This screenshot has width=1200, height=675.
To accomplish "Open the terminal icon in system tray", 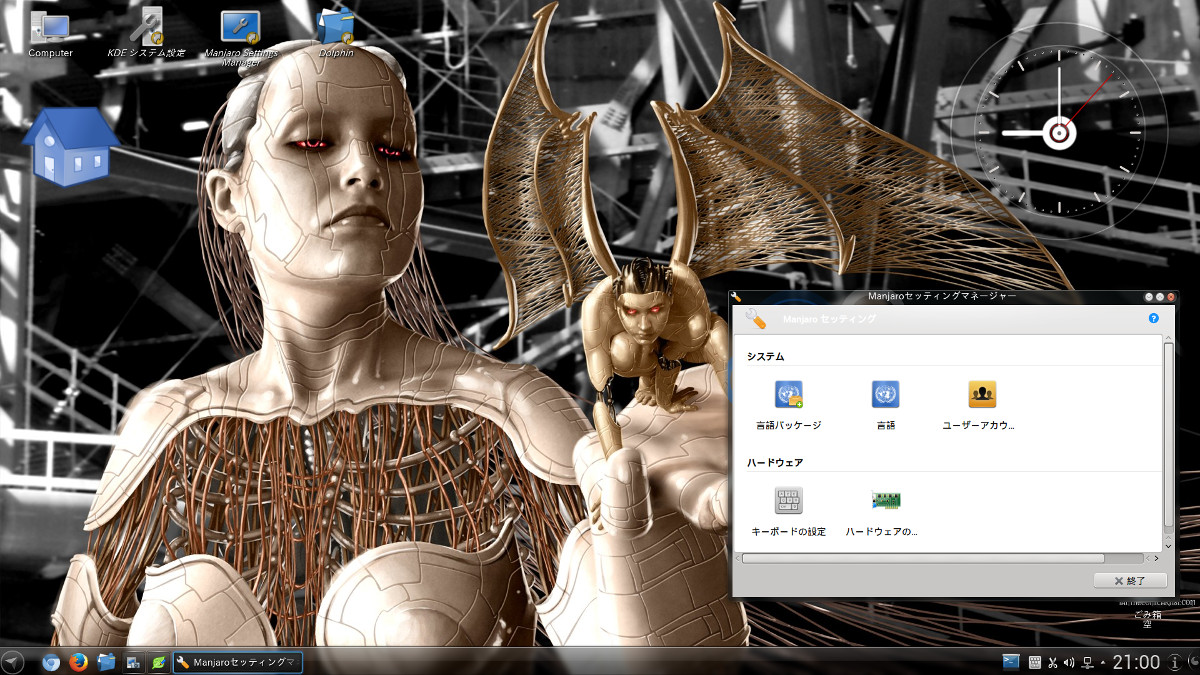I will 1011,662.
